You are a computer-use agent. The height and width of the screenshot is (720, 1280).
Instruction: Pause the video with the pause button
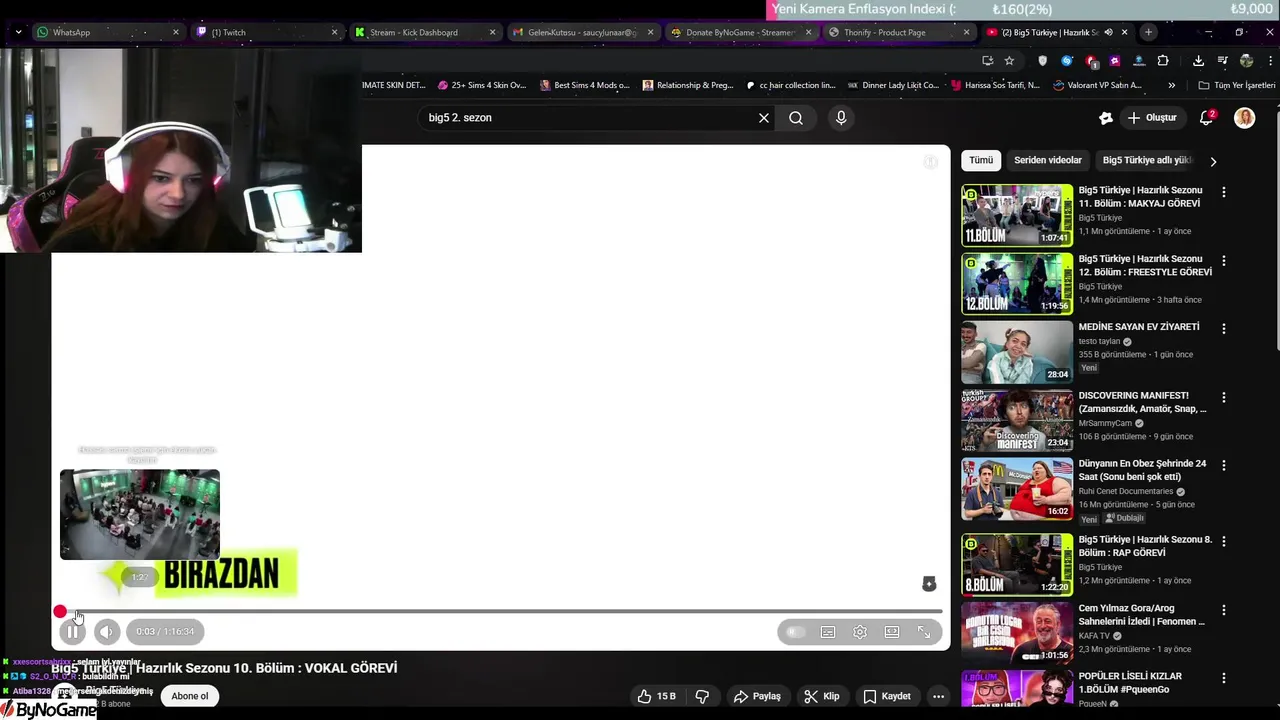[x=72, y=632]
